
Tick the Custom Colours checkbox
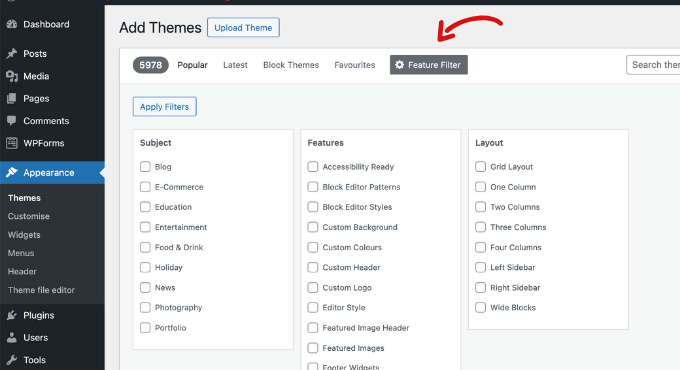[x=313, y=247]
